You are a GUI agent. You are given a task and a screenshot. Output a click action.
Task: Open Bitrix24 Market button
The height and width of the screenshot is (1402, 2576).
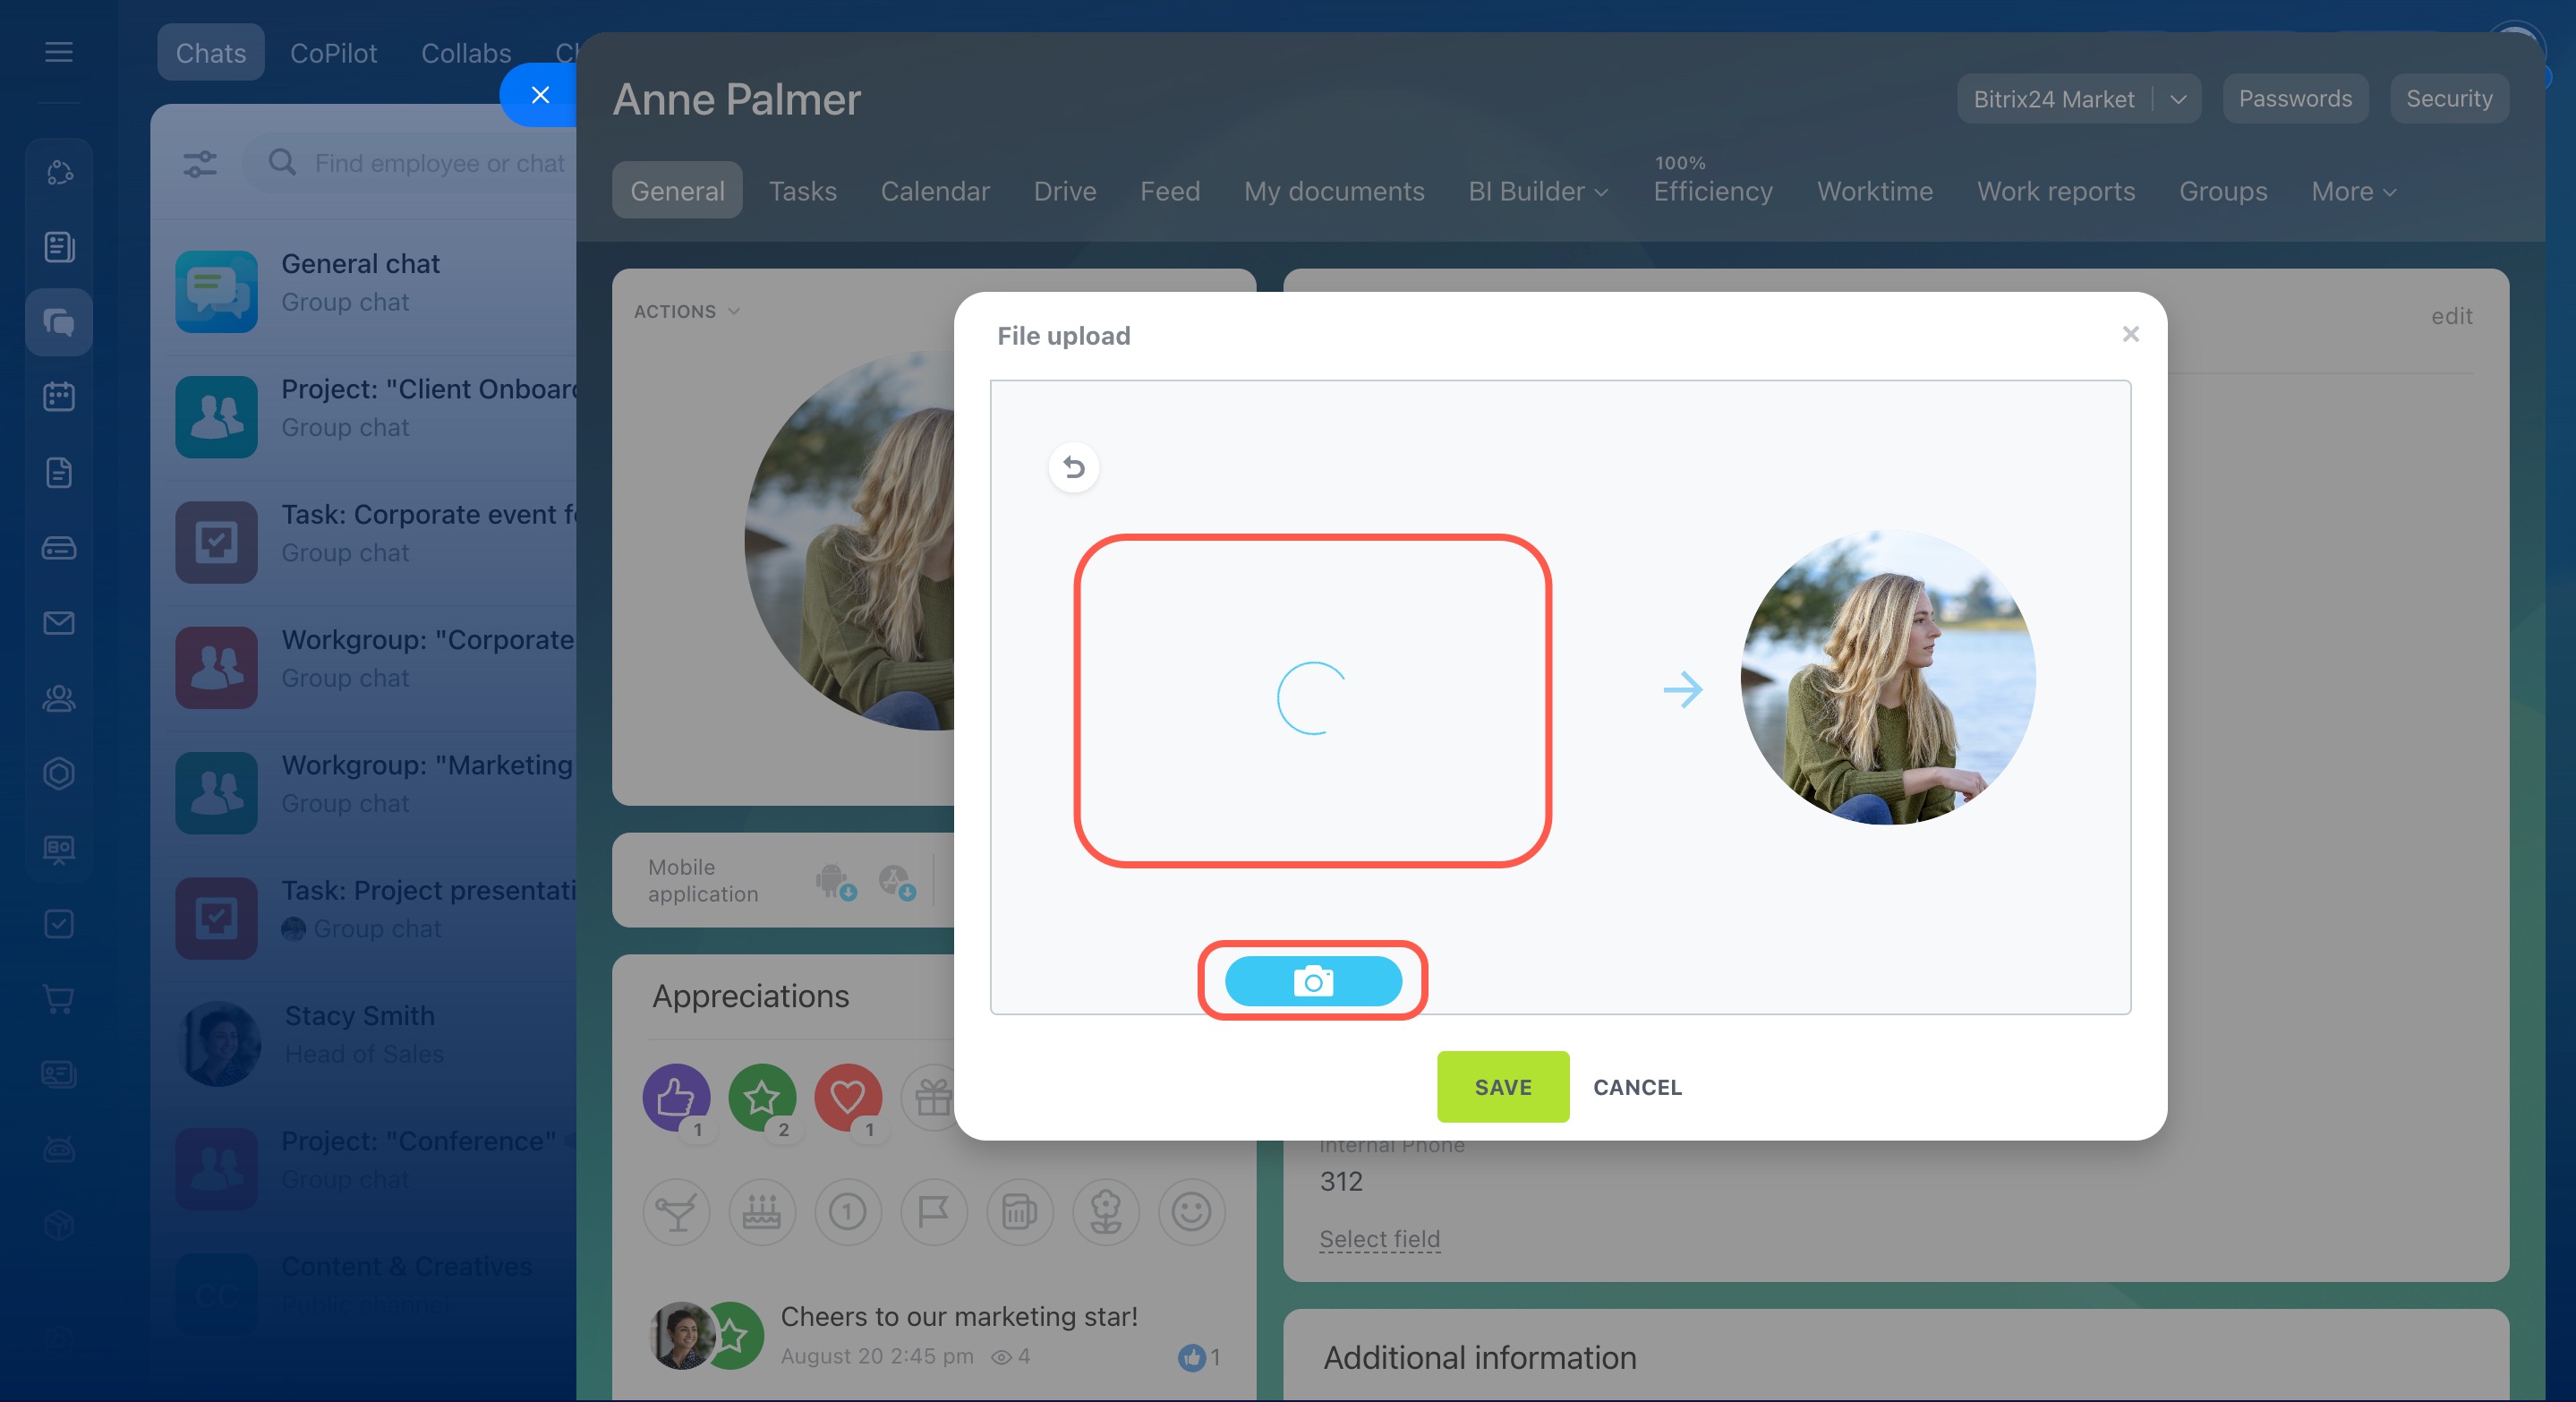tap(2054, 99)
